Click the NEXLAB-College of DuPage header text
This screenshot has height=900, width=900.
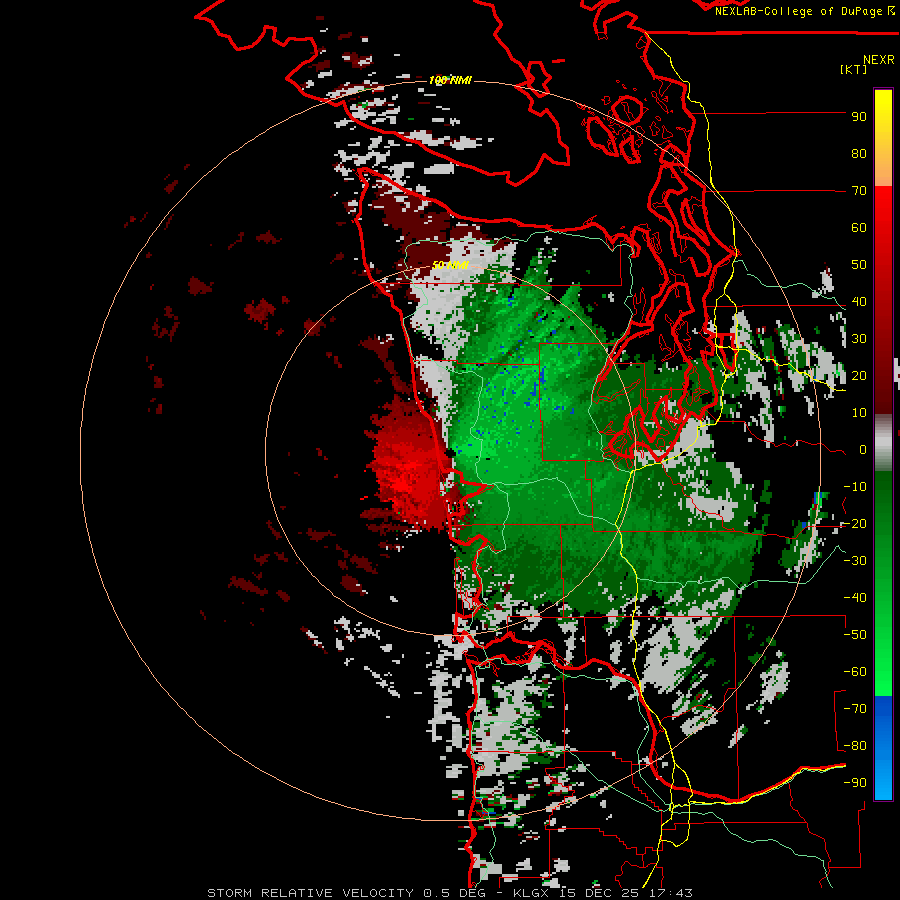[x=804, y=11]
